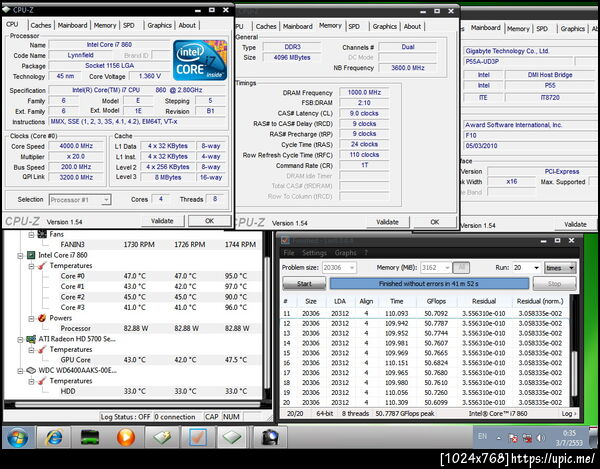Click the HDD Temperatures thermometer icon
This screenshot has width=600, height=469.
pos(42,381)
